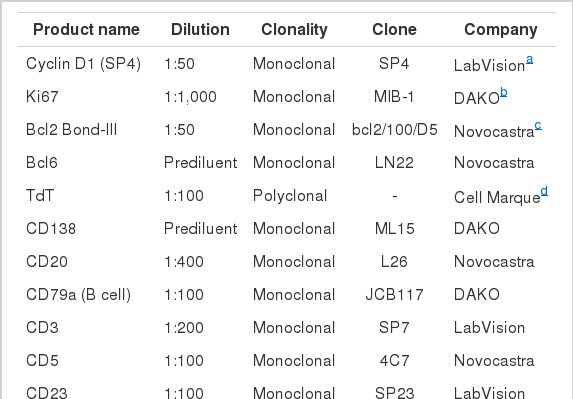573x399 pixels.
Task: Select the Ki67 product name cell
Action: 42,97
